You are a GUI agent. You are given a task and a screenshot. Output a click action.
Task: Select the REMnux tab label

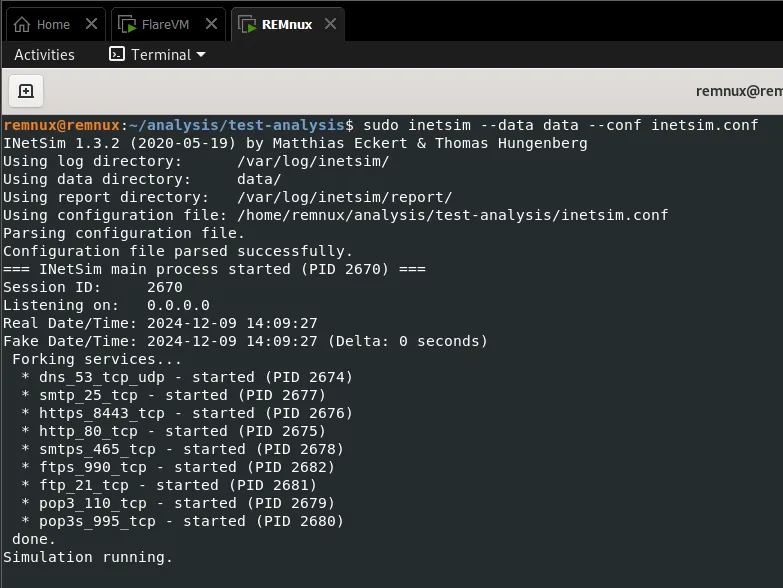coord(288,24)
